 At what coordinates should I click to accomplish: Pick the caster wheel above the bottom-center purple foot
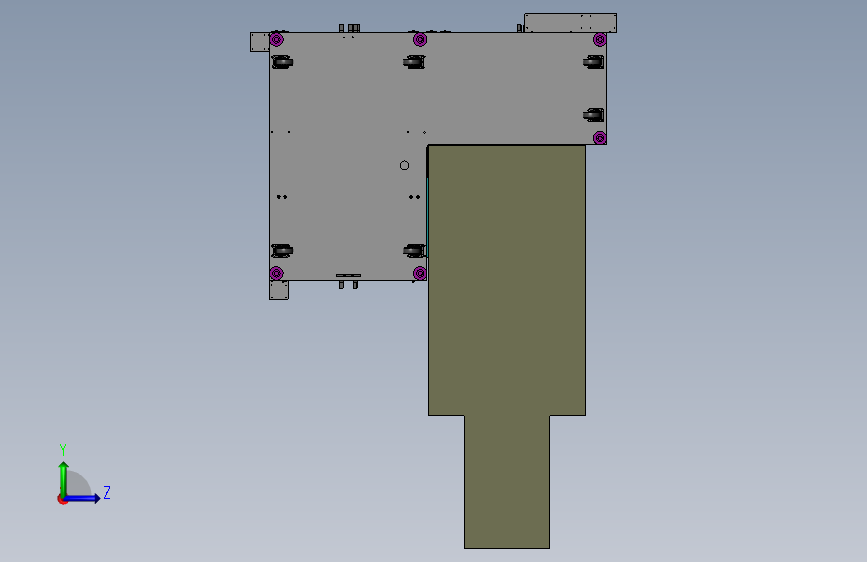414,251
